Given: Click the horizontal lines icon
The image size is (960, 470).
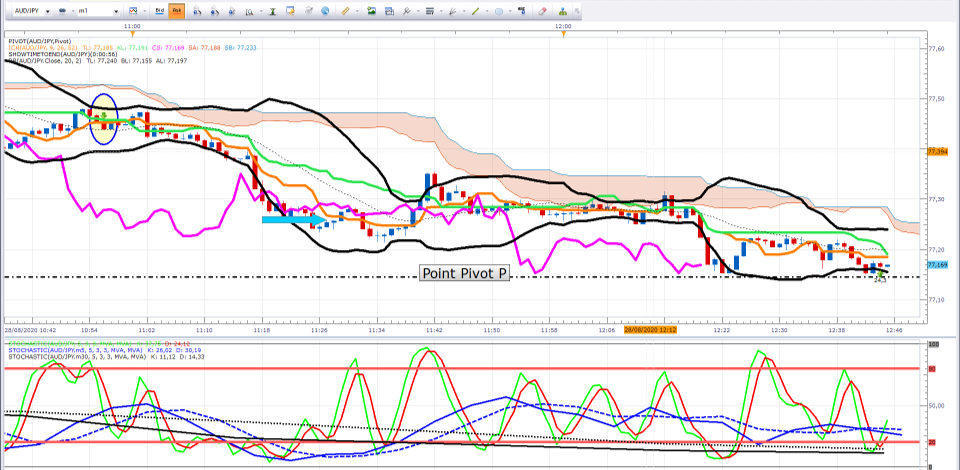Looking at the screenshot, I should point(430,11).
